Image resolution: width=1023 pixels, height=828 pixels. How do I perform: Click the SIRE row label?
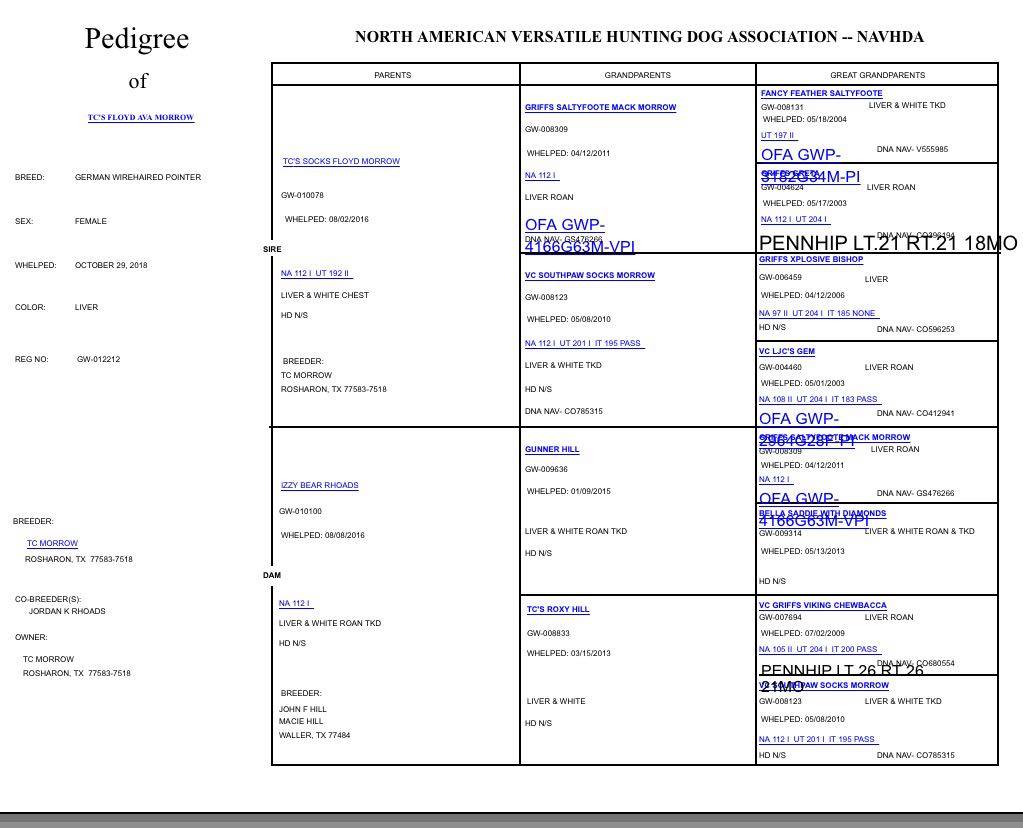click(x=272, y=249)
